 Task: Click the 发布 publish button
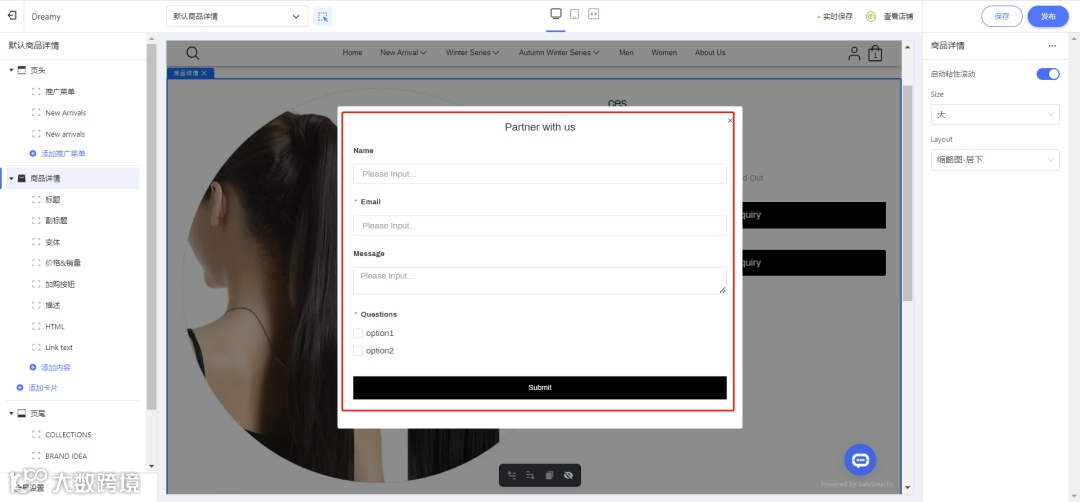point(1048,17)
